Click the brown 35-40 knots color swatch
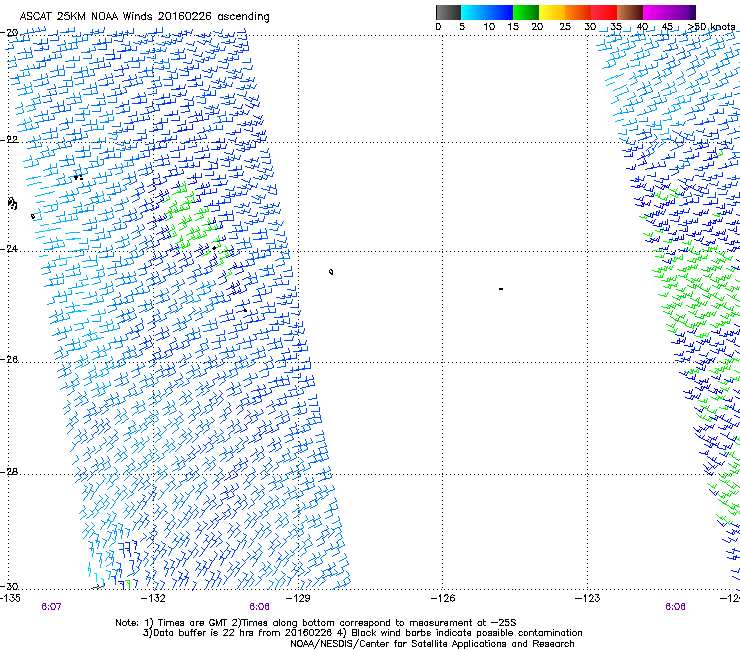This screenshot has width=740, height=650. [x=630, y=12]
